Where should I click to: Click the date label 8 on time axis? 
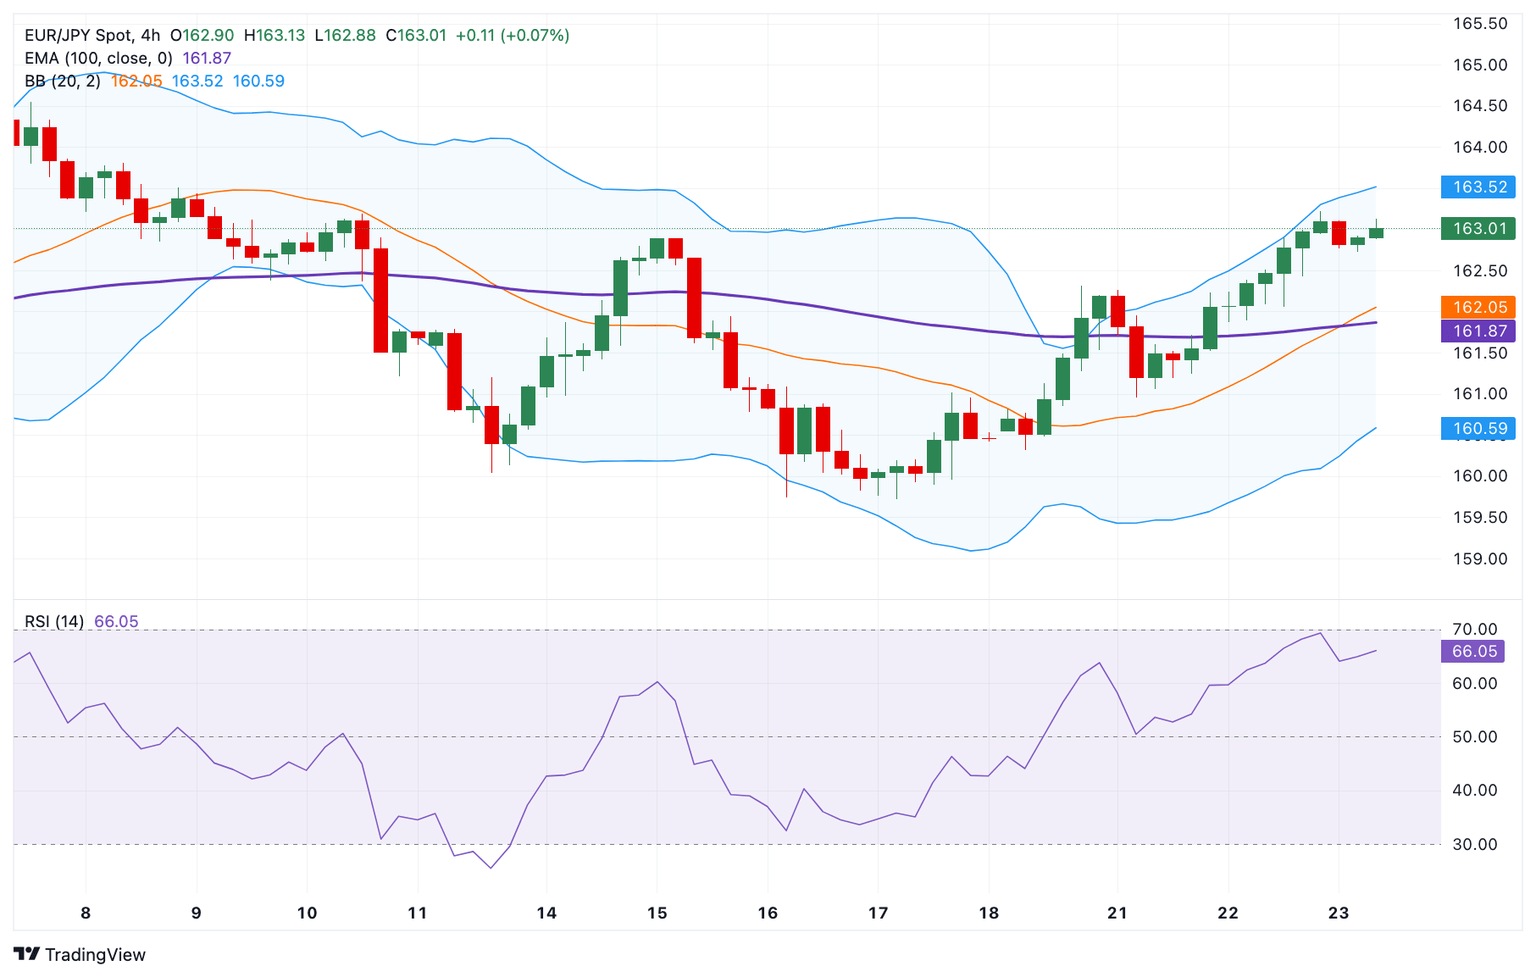click(86, 913)
